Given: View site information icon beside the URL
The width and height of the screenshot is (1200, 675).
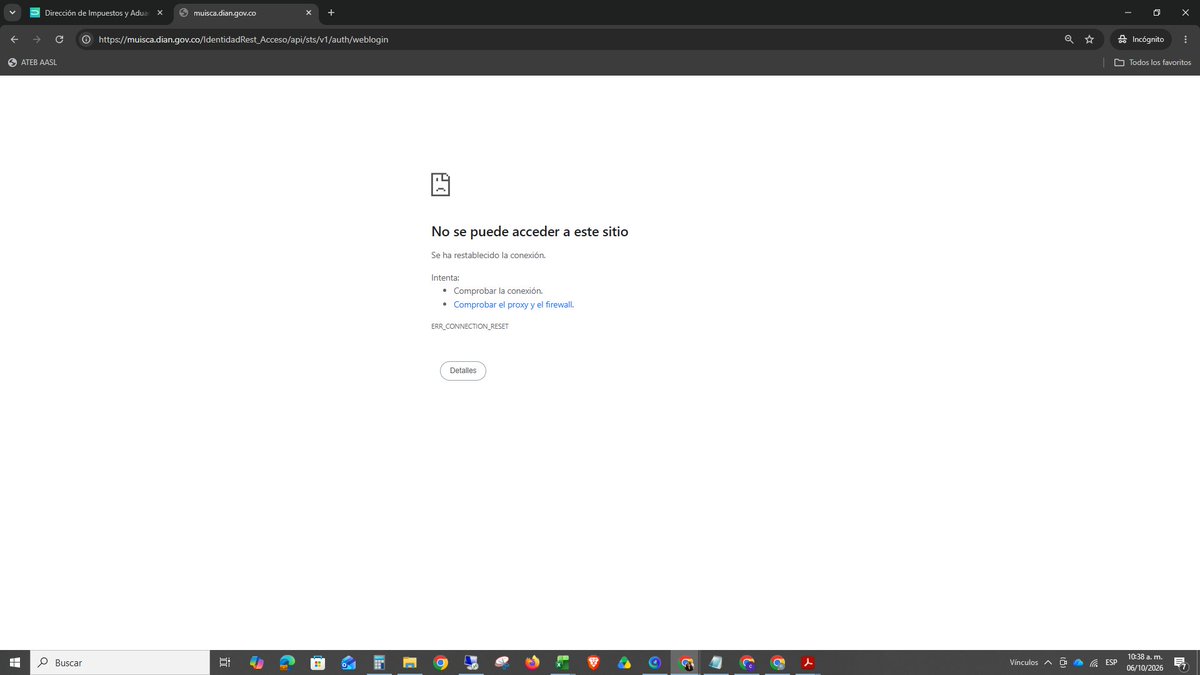Looking at the screenshot, I should click(x=86, y=39).
